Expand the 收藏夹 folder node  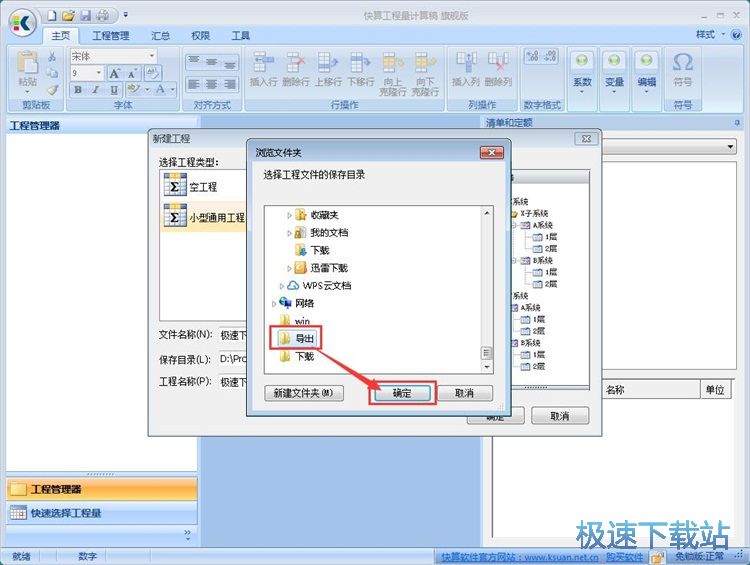click(x=289, y=215)
